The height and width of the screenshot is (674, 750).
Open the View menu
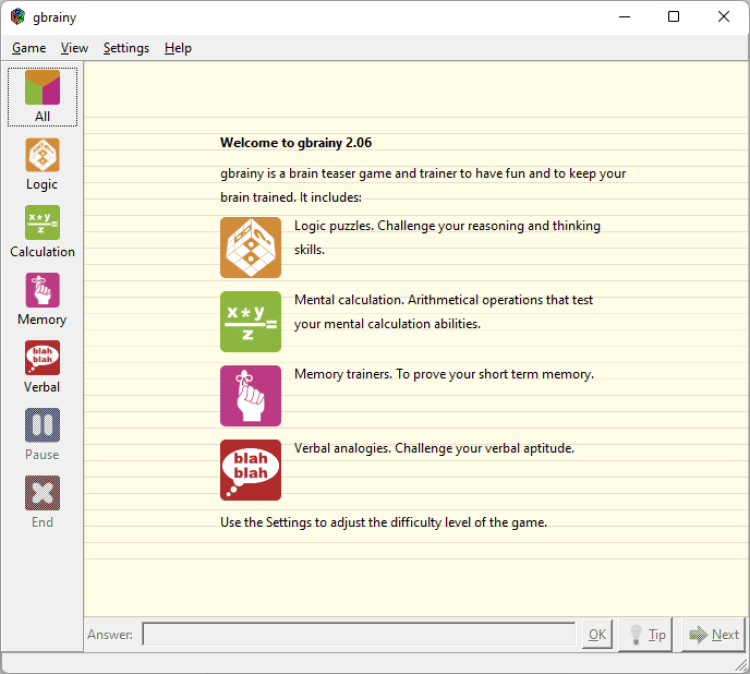[74, 48]
